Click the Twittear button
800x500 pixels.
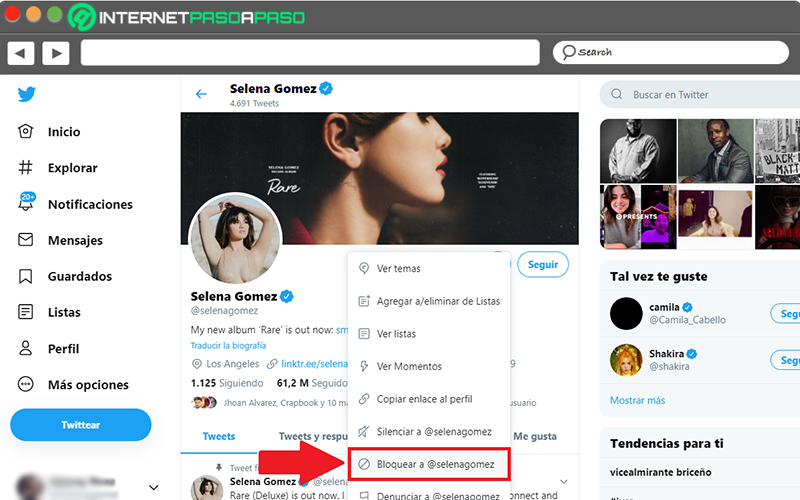[x=81, y=424]
